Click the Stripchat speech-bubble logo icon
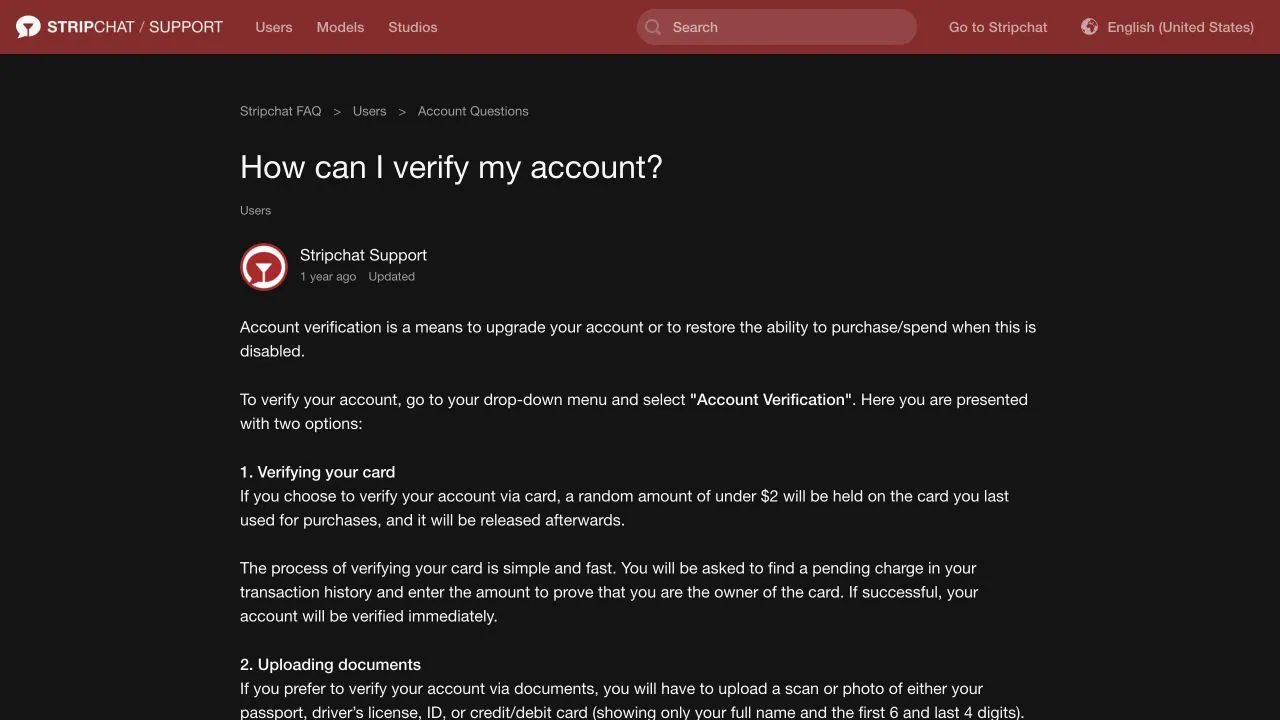The width and height of the screenshot is (1280, 720). click(x=28, y=27)
